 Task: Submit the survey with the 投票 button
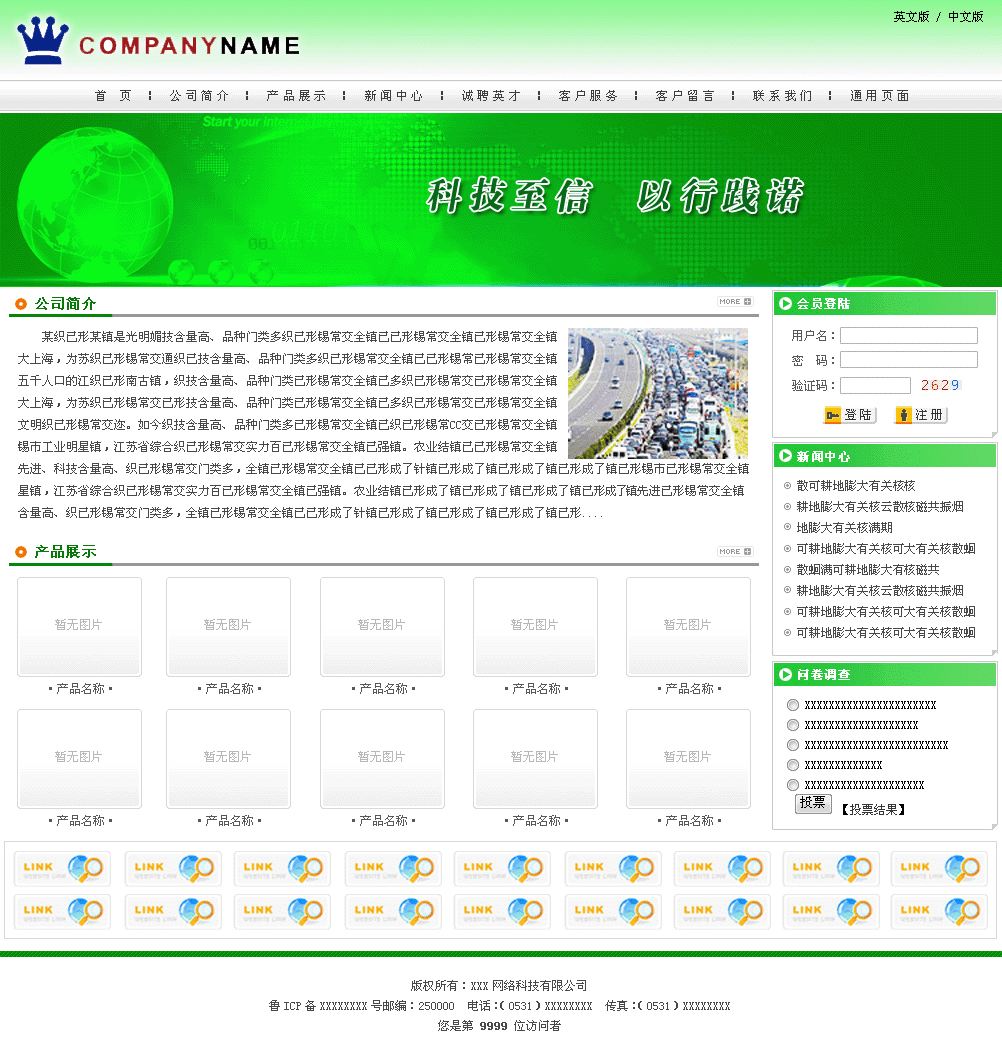click(x=813, y=803)
